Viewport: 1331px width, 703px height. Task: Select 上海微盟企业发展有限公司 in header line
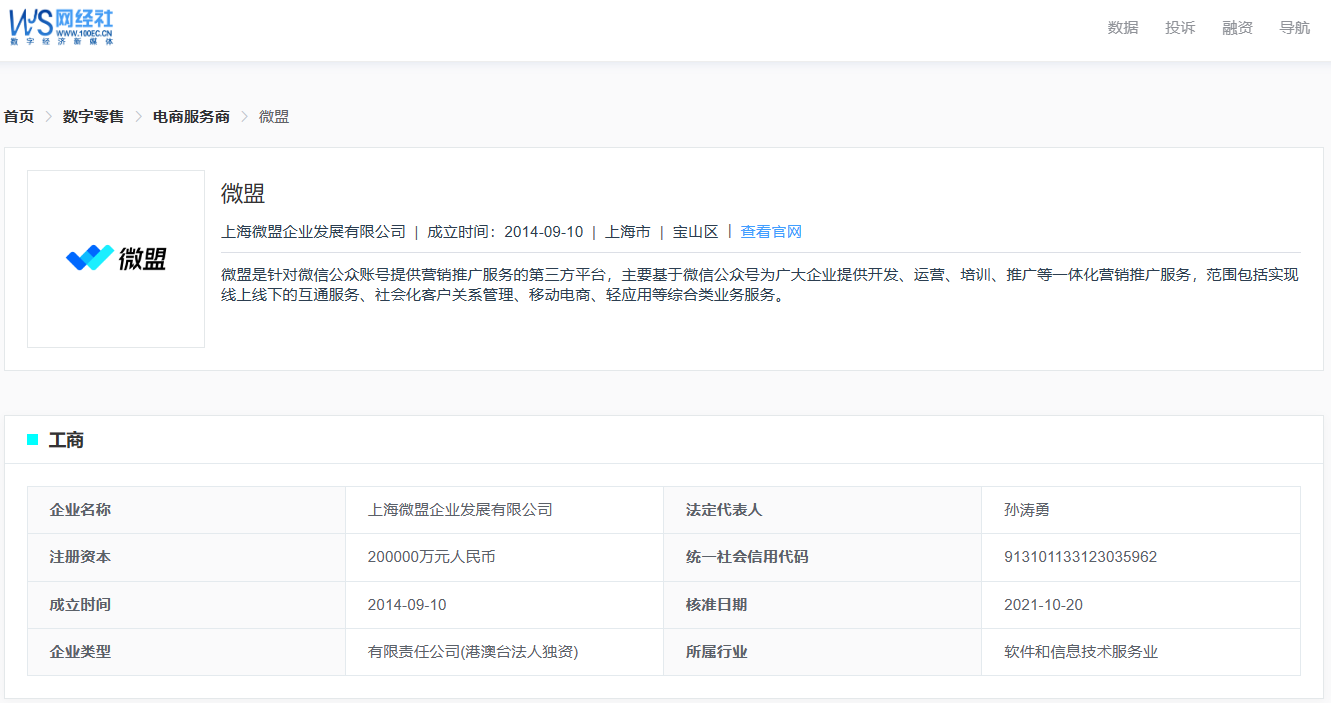(313, 232)
